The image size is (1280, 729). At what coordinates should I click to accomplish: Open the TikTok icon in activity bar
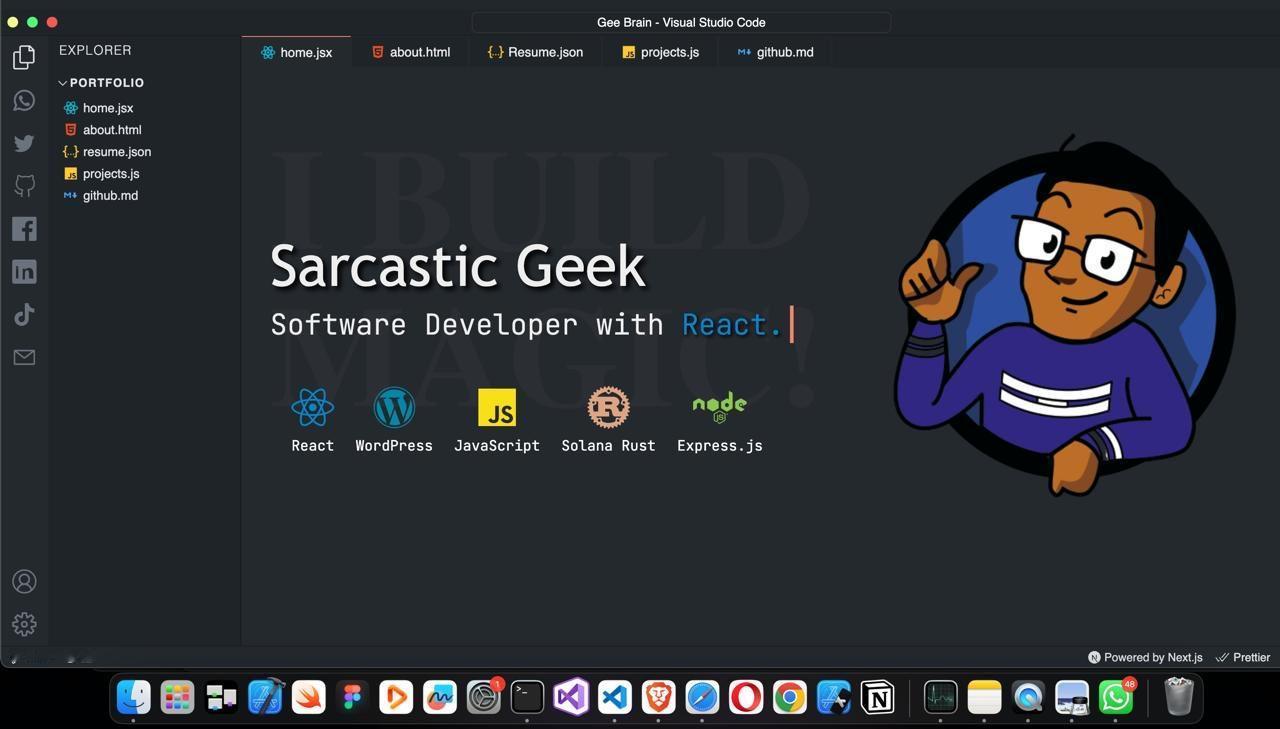point(24,314)
